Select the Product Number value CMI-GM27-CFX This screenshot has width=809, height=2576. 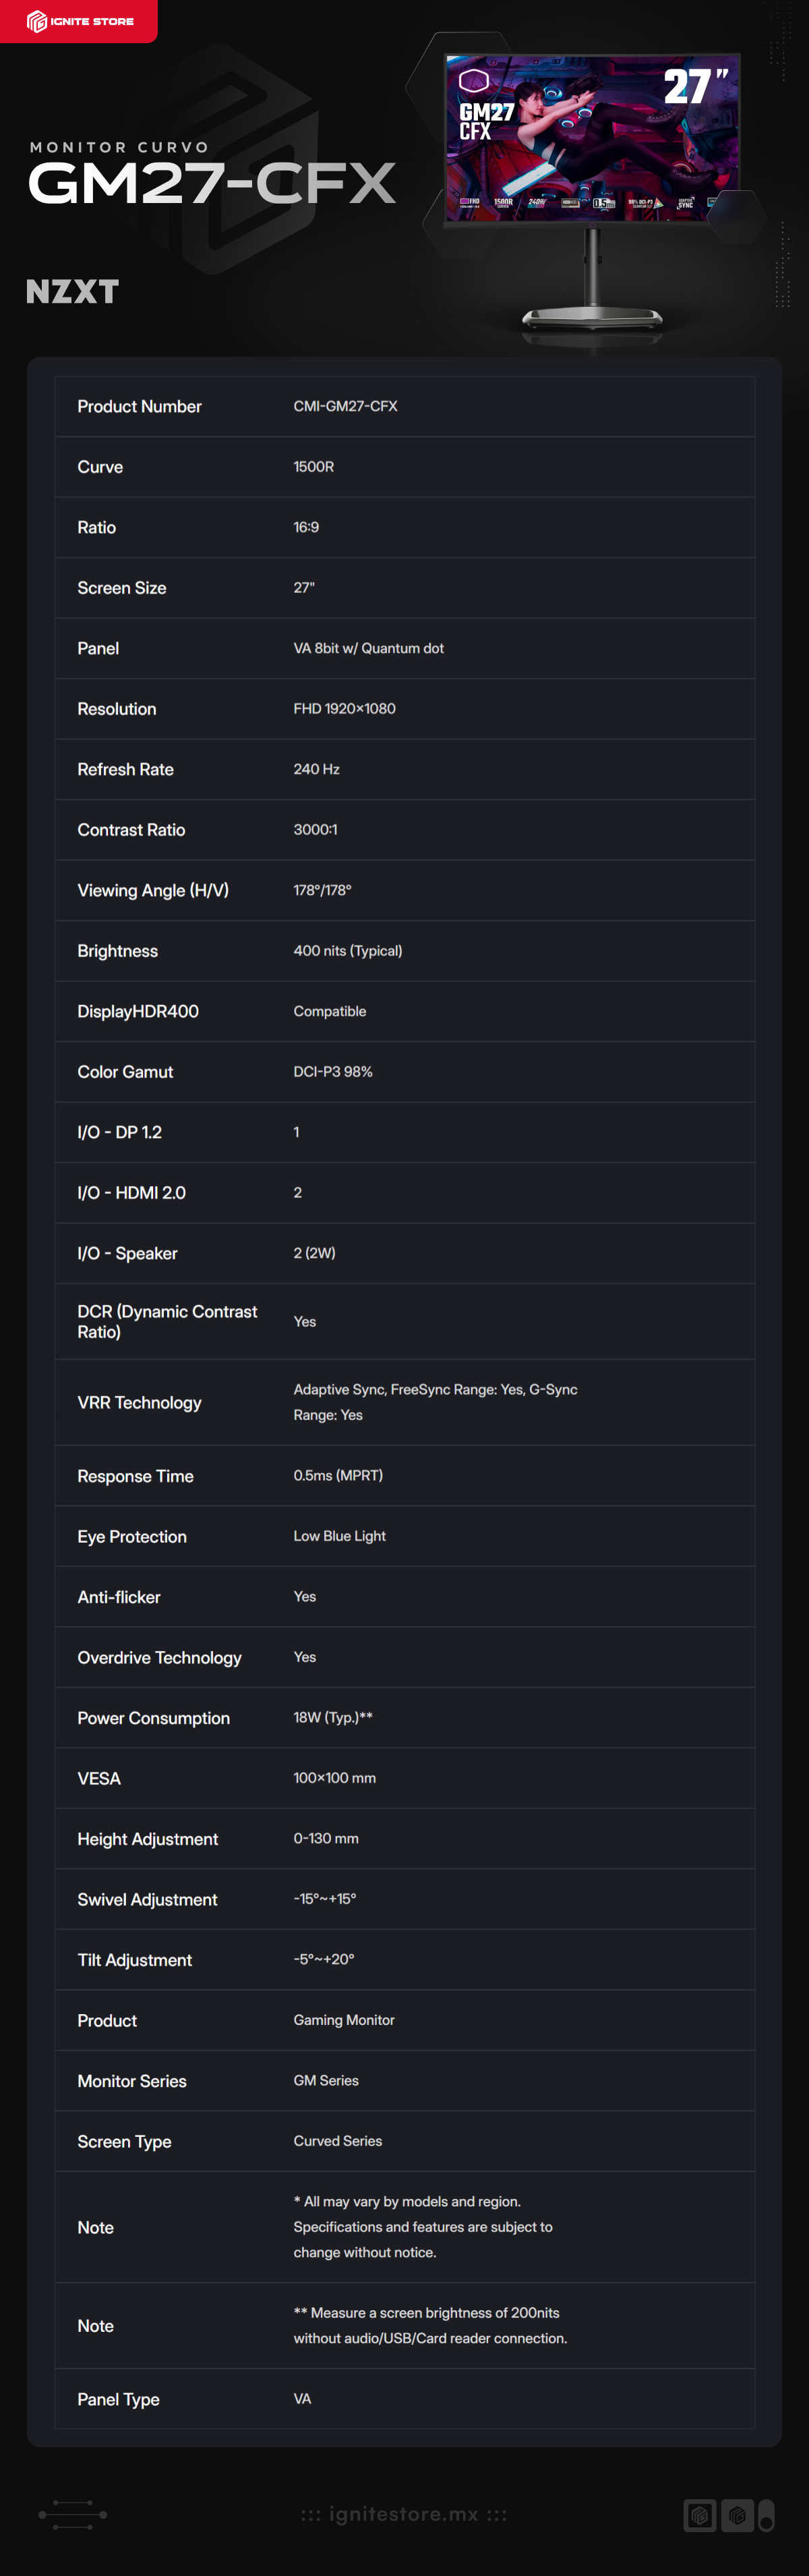[x=345, y=406]
